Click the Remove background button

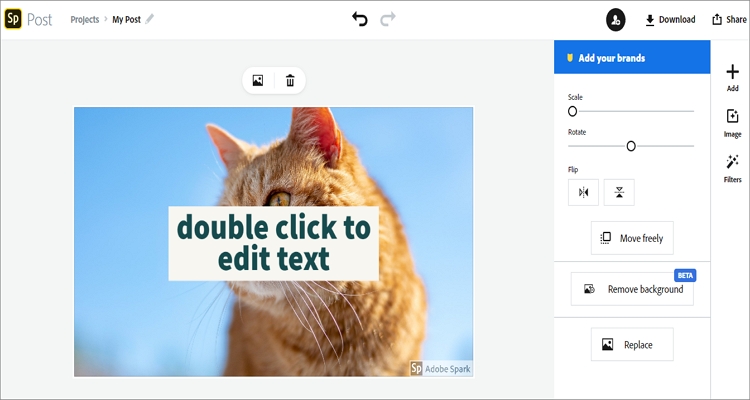[632, 289]
